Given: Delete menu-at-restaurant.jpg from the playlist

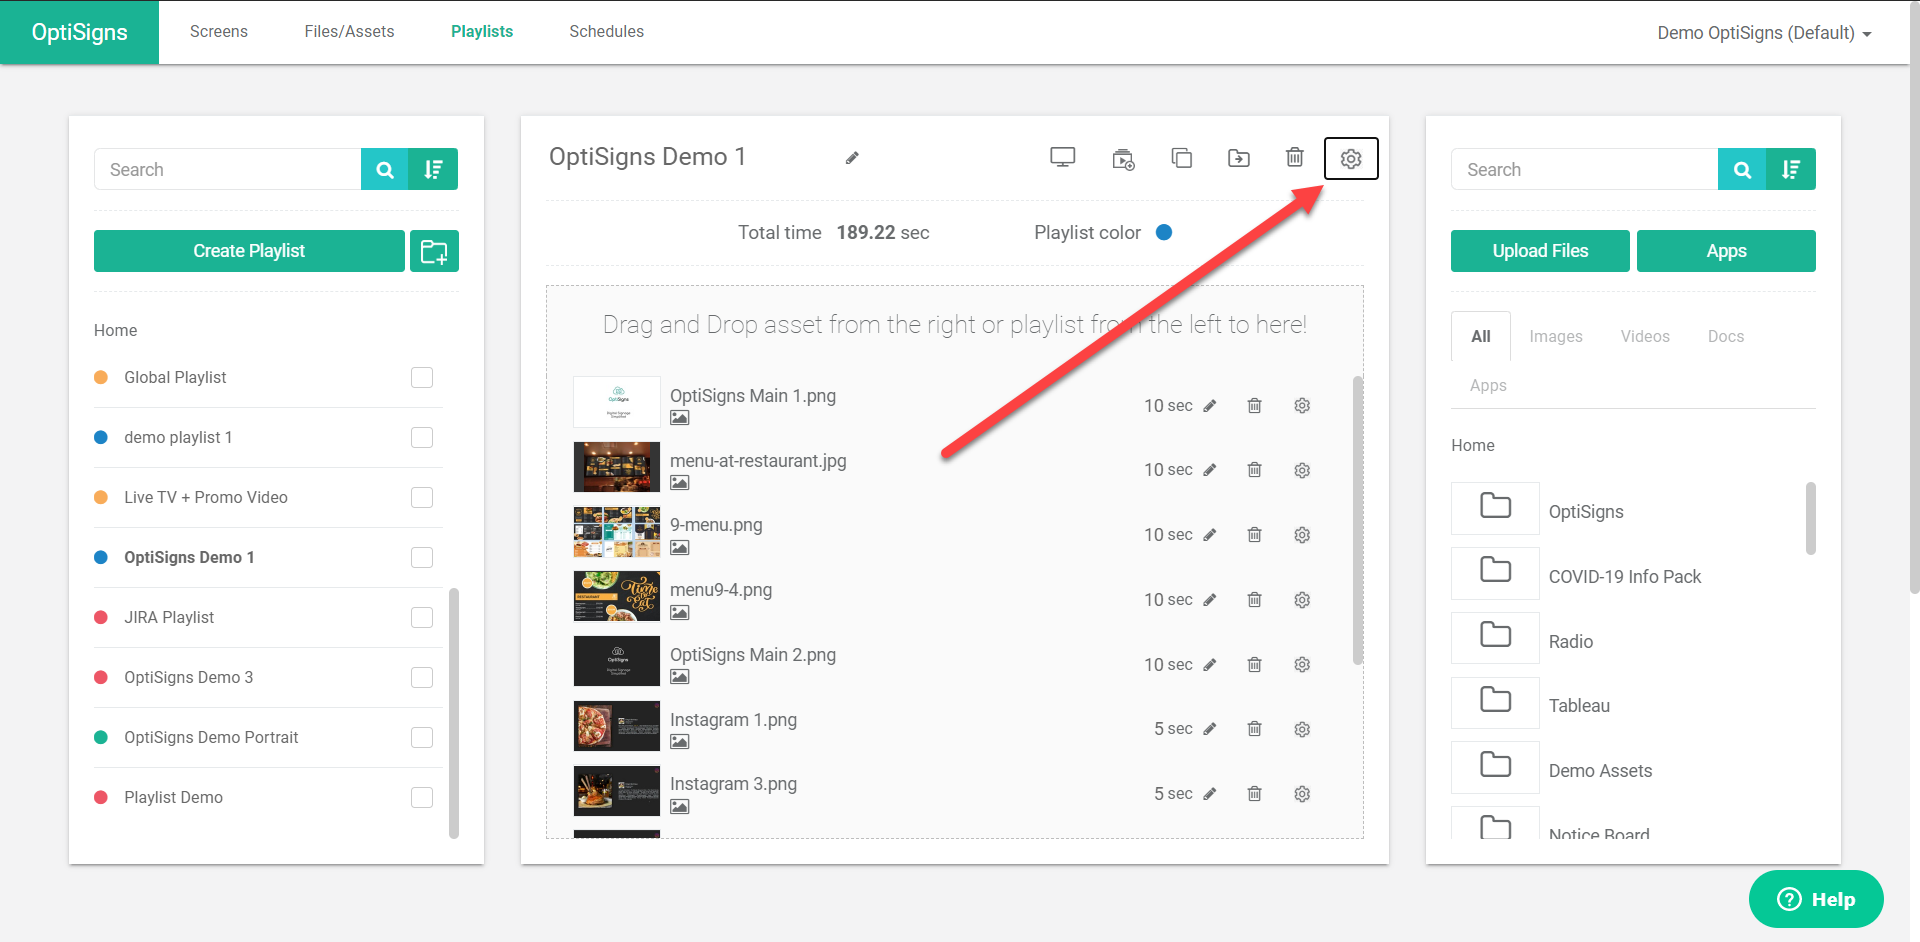Looking at the screenshot, I should click(x=1254, y=470).
